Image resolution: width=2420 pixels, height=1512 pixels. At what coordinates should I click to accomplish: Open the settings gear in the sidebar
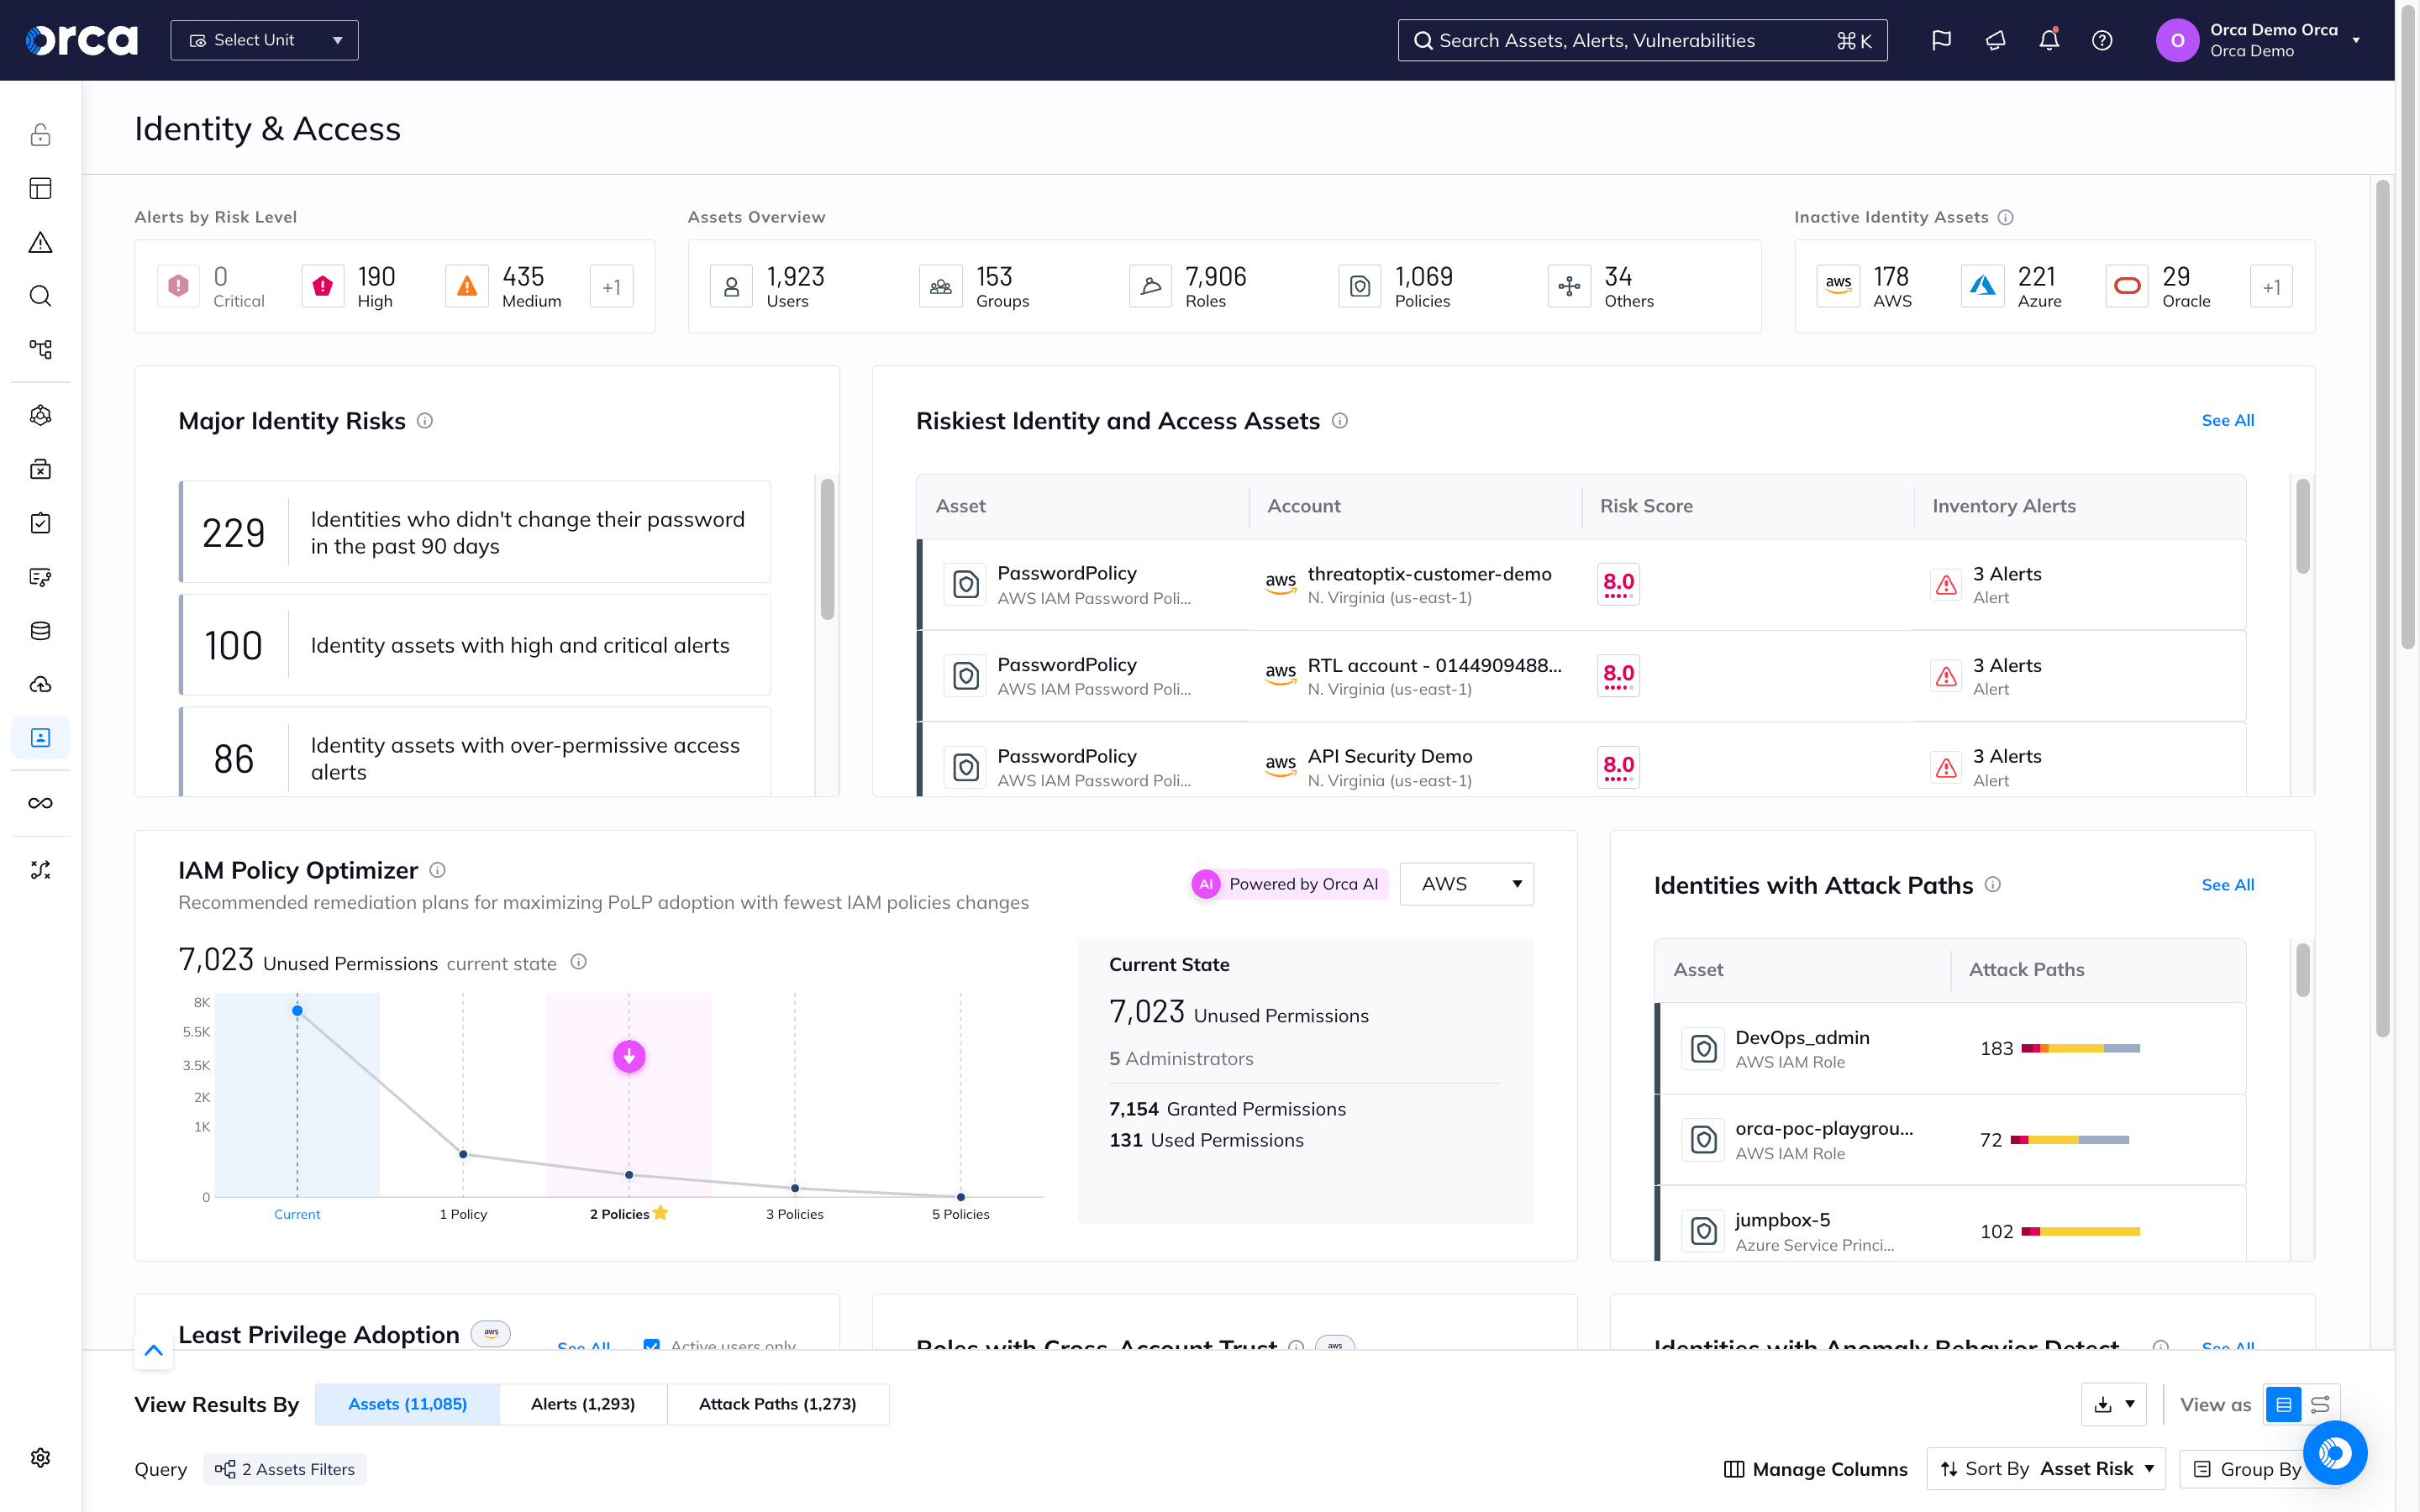(40, 1457)
